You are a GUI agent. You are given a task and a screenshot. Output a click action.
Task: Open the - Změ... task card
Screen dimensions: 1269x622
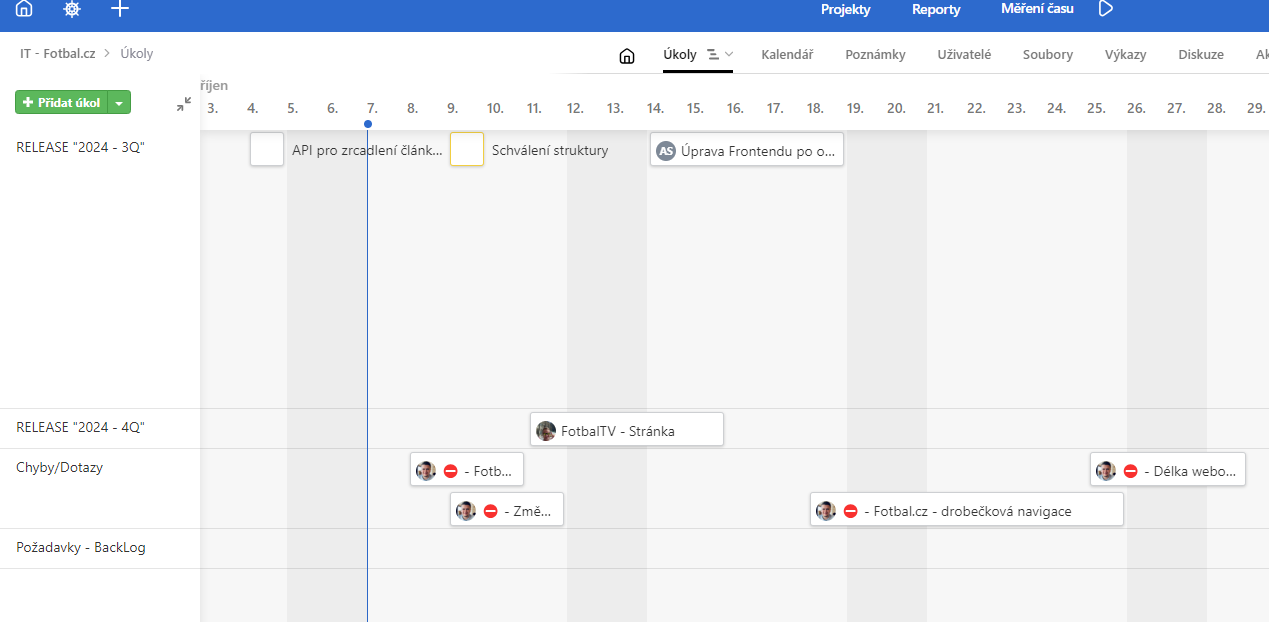click(507, 510)
